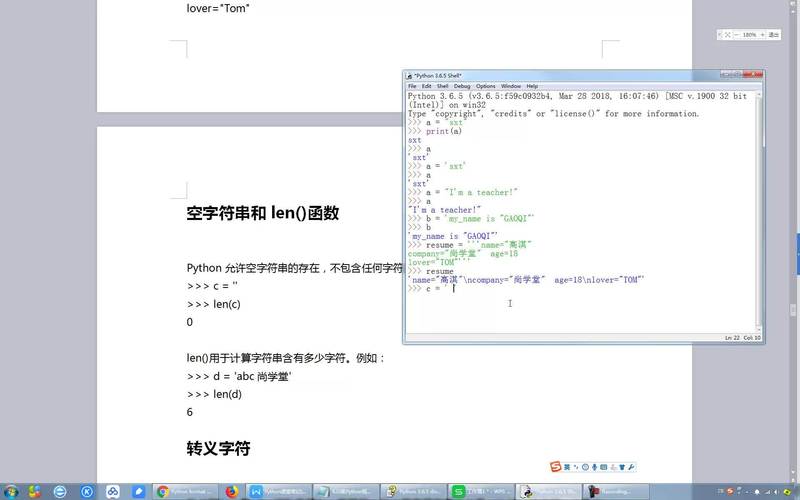Click the heading '空字符串和 len()函数'
The height and width of the screenshot is (500, 800).
(263, 213)
